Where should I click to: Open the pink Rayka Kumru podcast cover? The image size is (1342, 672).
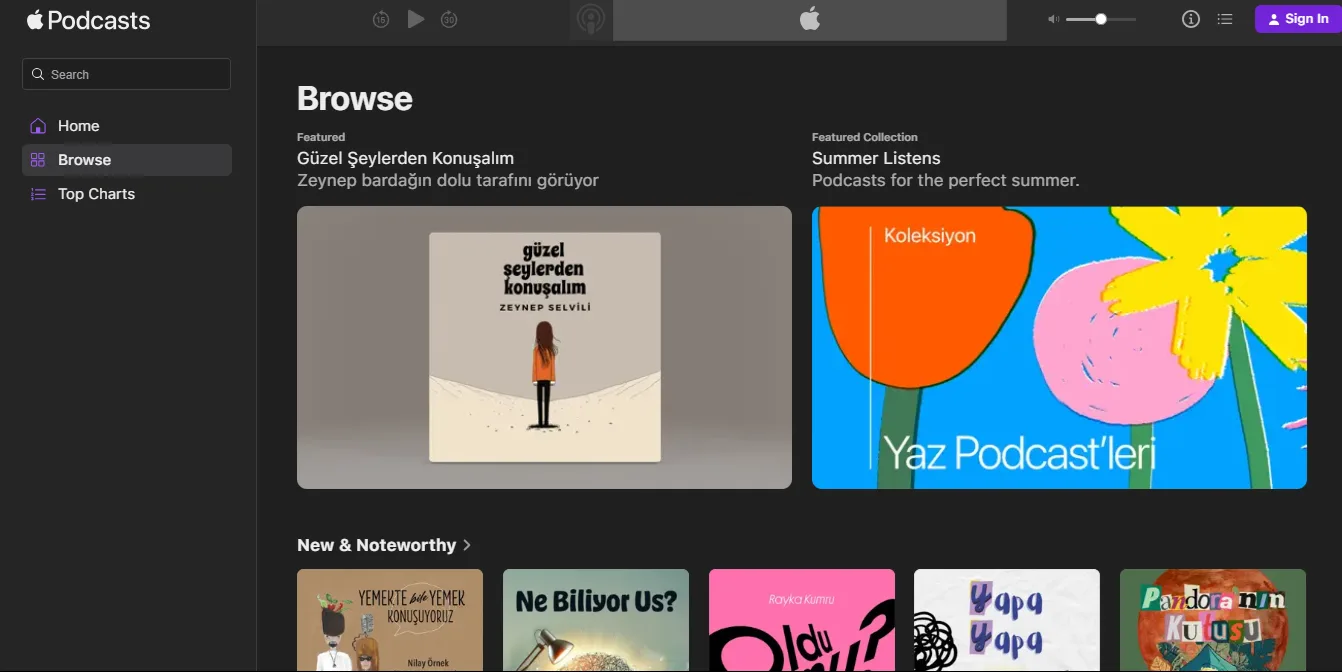(x=802, y=620)
